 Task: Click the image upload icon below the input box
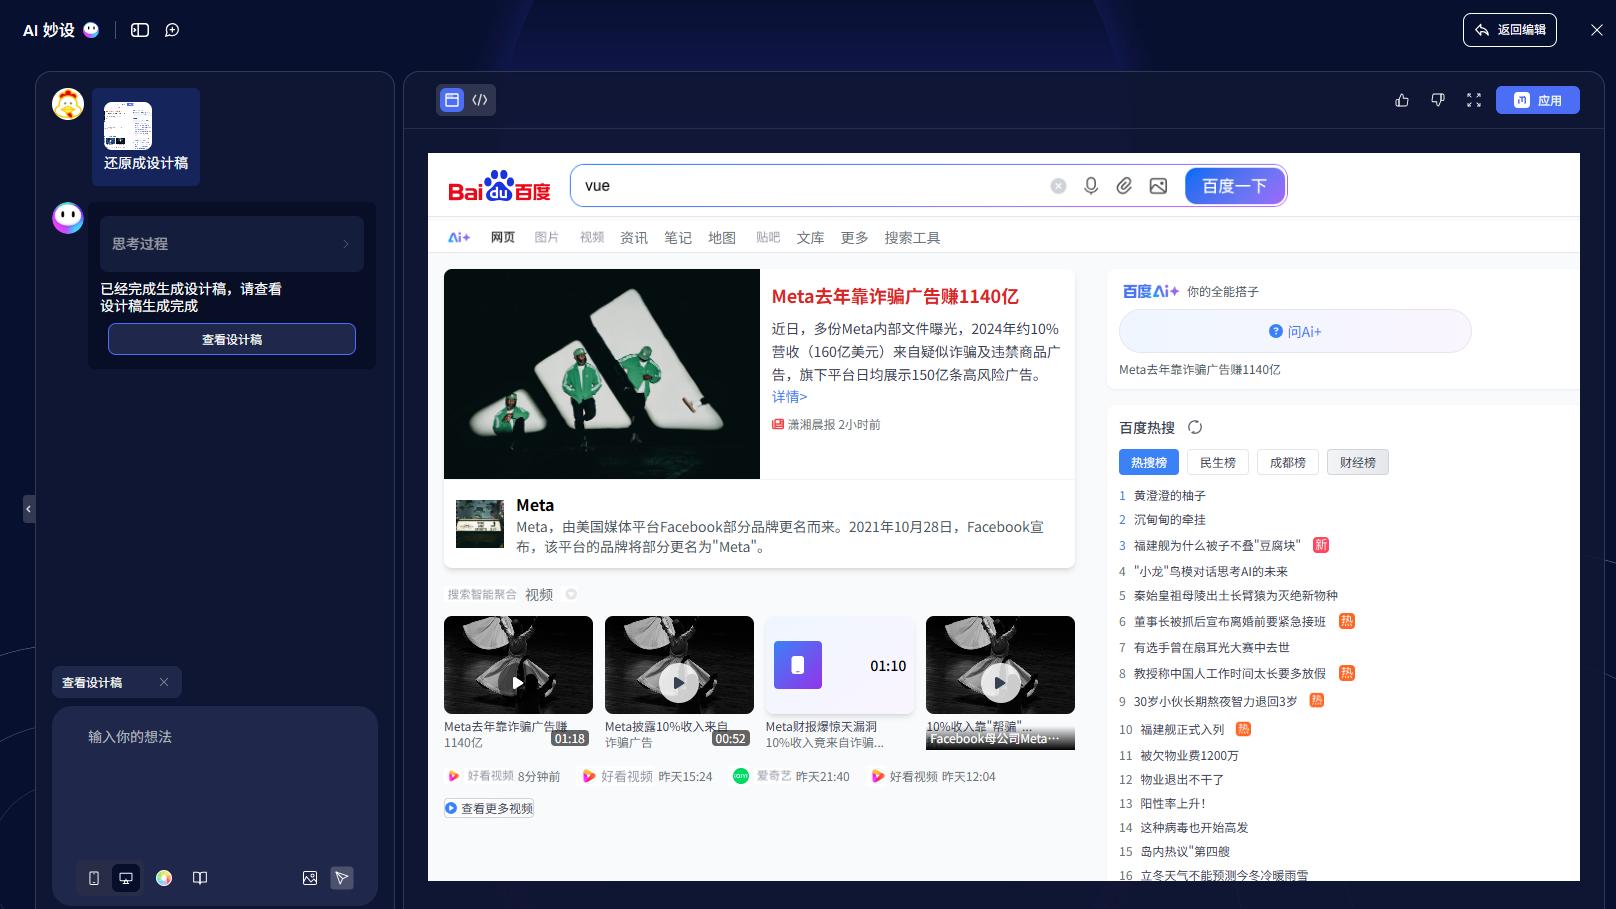tap(310, 878)
